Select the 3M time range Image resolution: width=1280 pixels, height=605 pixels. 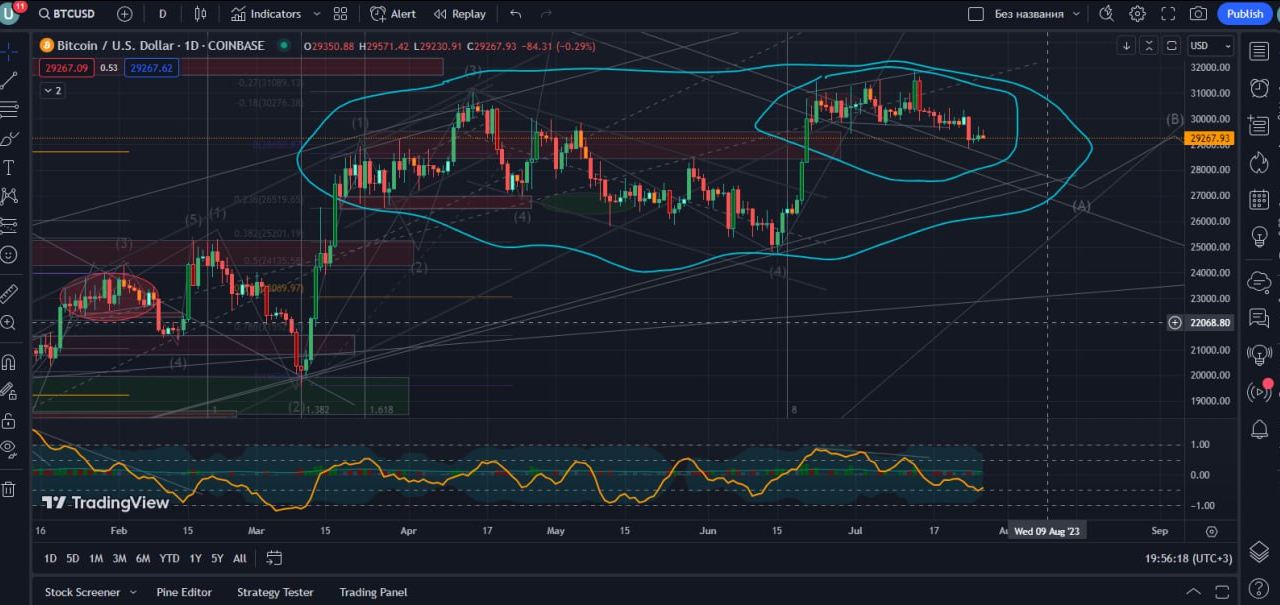pos(119,558)
